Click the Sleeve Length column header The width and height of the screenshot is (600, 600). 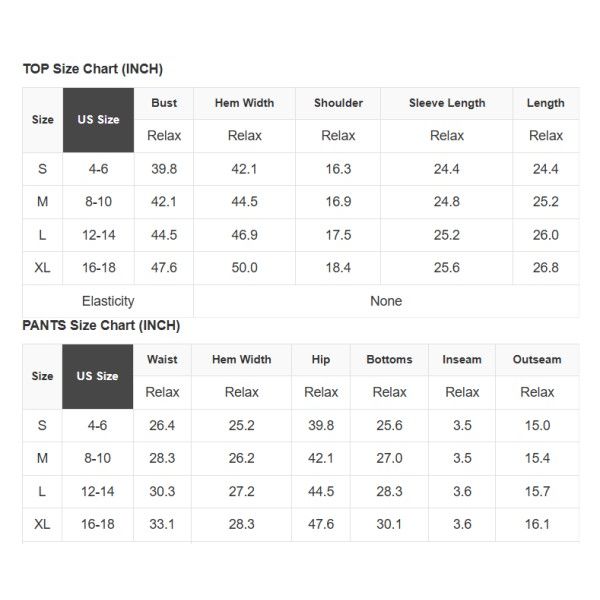447,103
